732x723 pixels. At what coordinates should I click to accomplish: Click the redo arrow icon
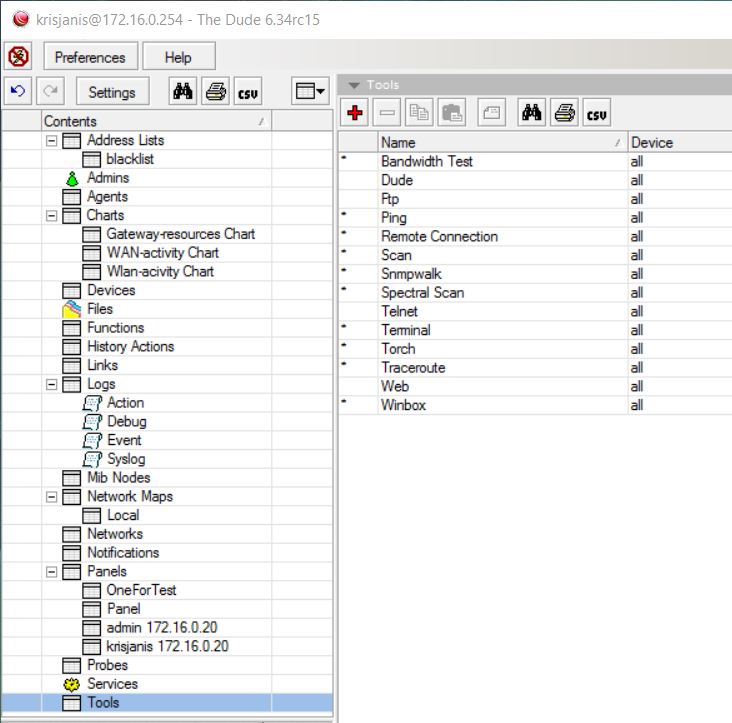point(50,91)
